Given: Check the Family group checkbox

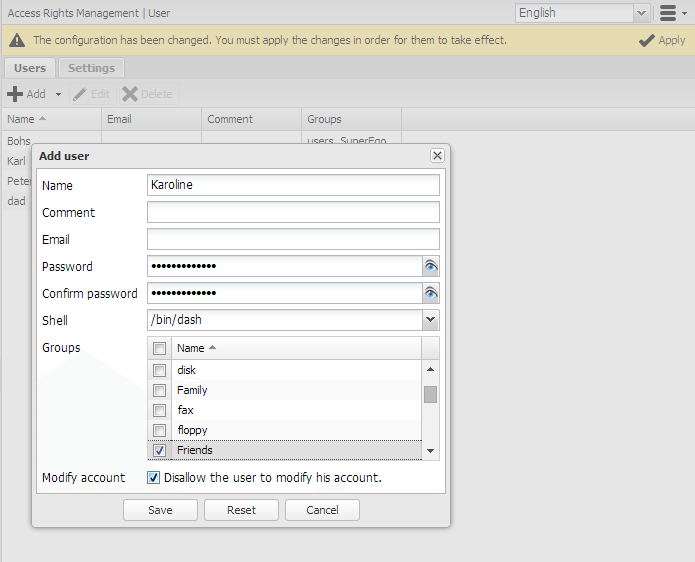Looking at the screenshot, I should click(159, 390).
